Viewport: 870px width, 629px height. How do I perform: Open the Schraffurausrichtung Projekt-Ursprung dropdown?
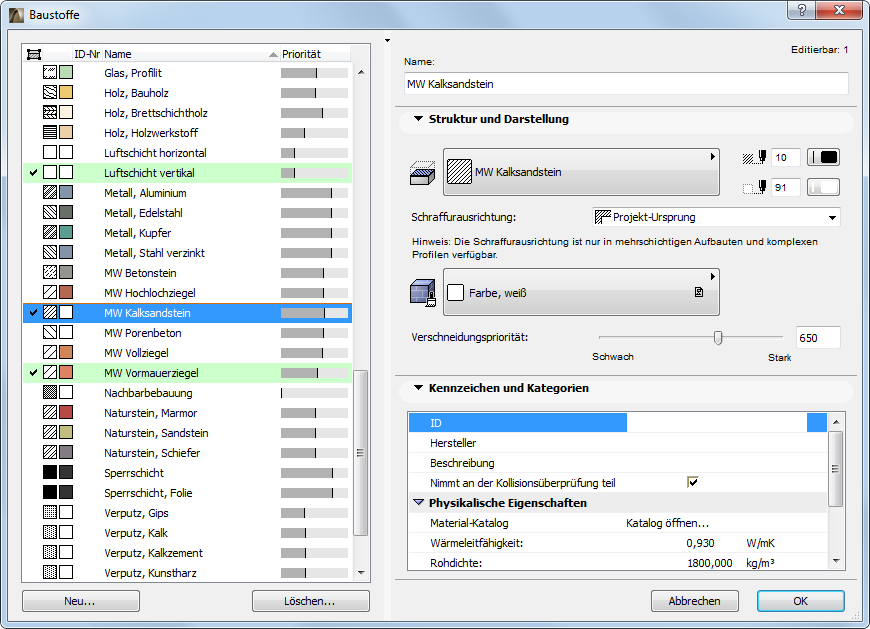point(716,217)
